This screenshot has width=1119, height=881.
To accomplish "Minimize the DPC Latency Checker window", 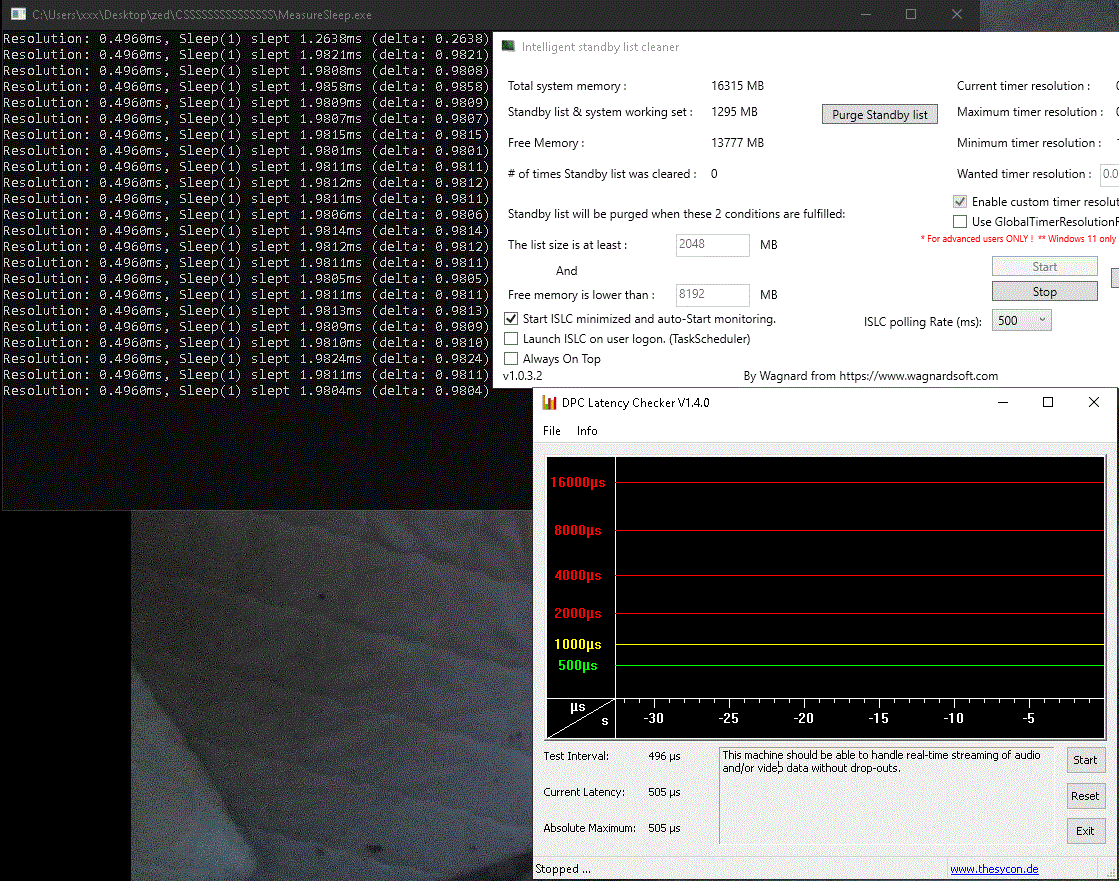I will (1002, 402).
